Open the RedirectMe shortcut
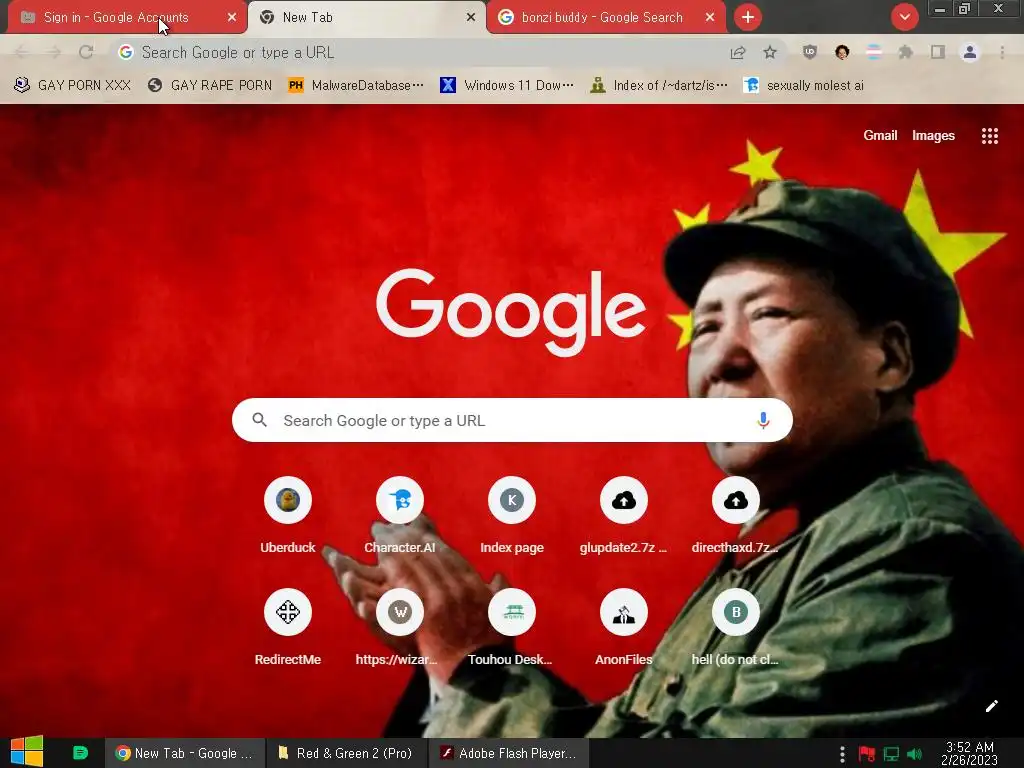The width and height of the screenshot is (1024, 768). 288,628
